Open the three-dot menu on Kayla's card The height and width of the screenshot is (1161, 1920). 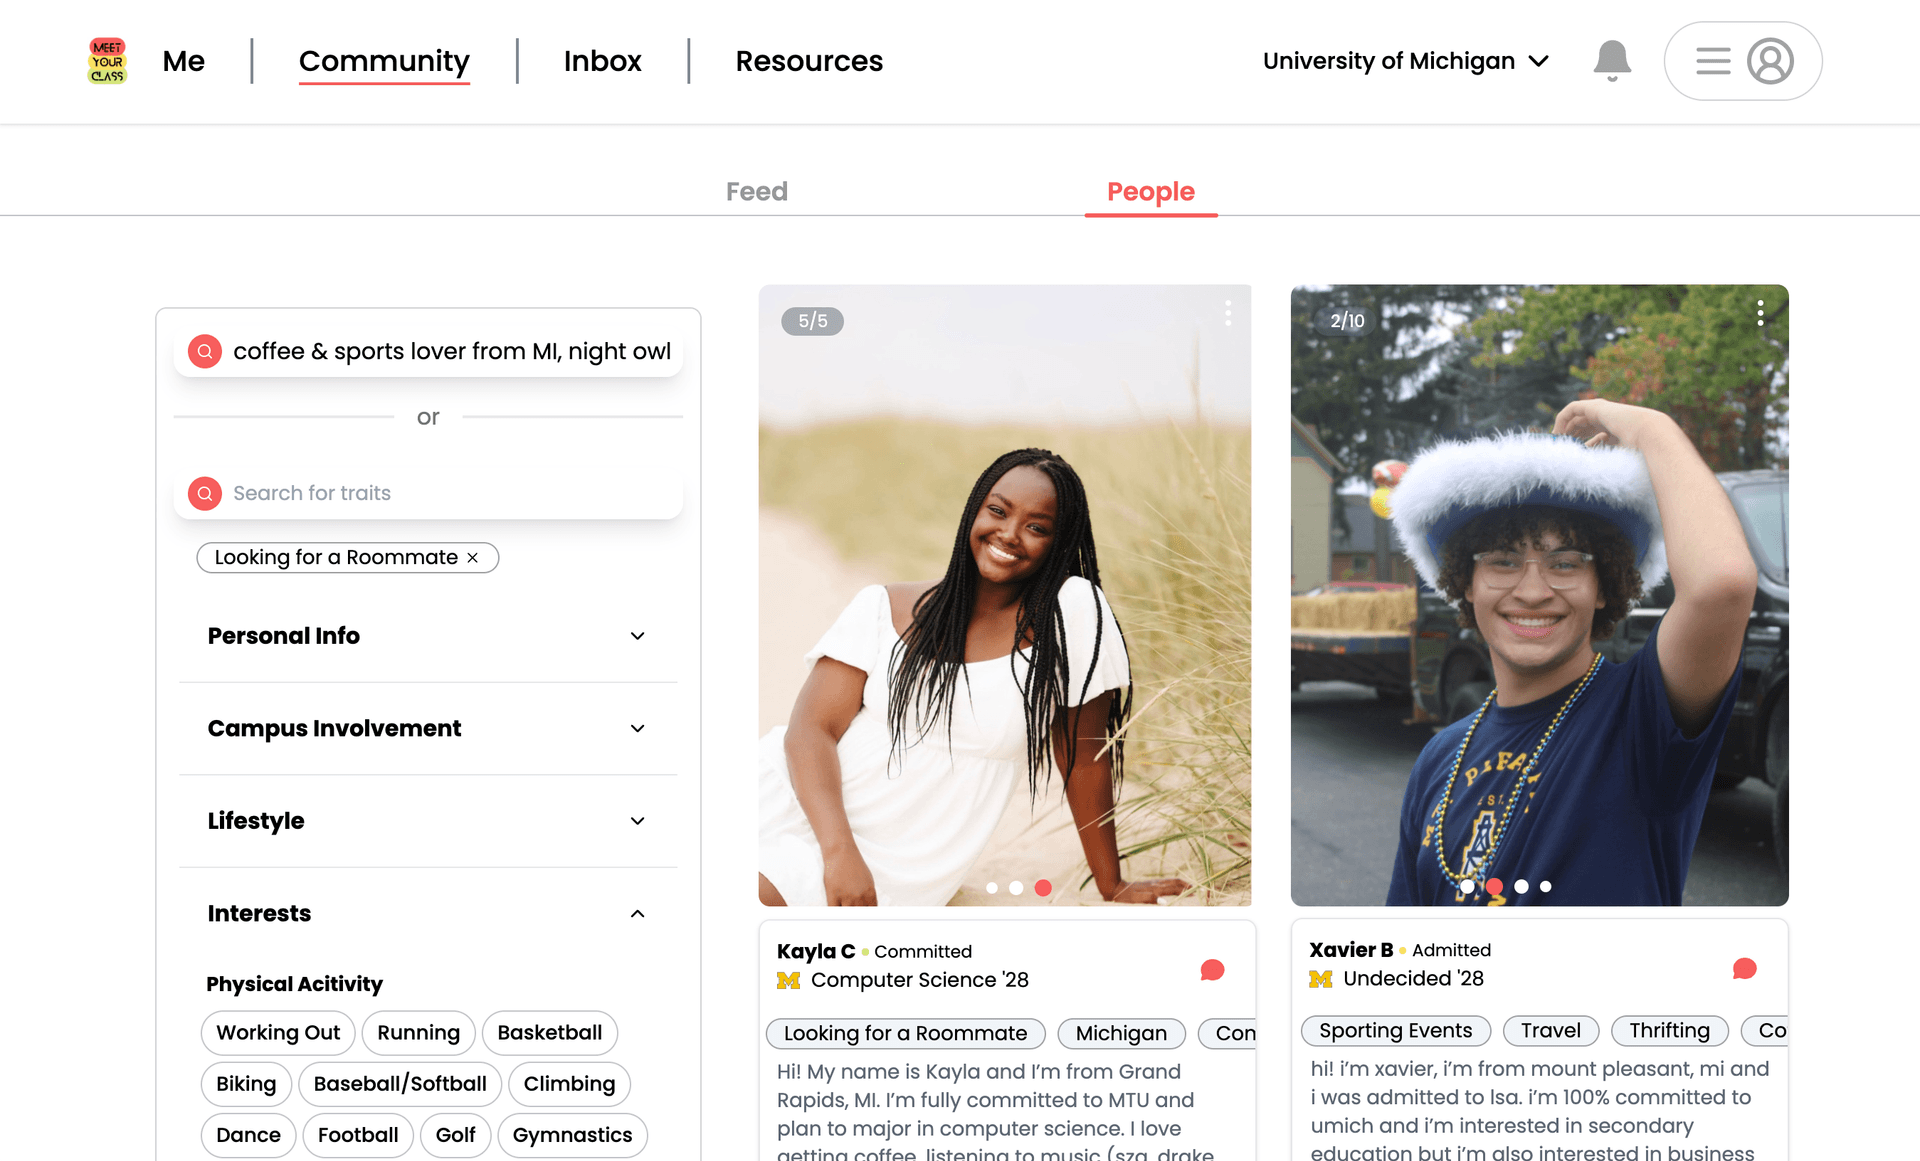pyautogui.click(x=1228, y=313)
